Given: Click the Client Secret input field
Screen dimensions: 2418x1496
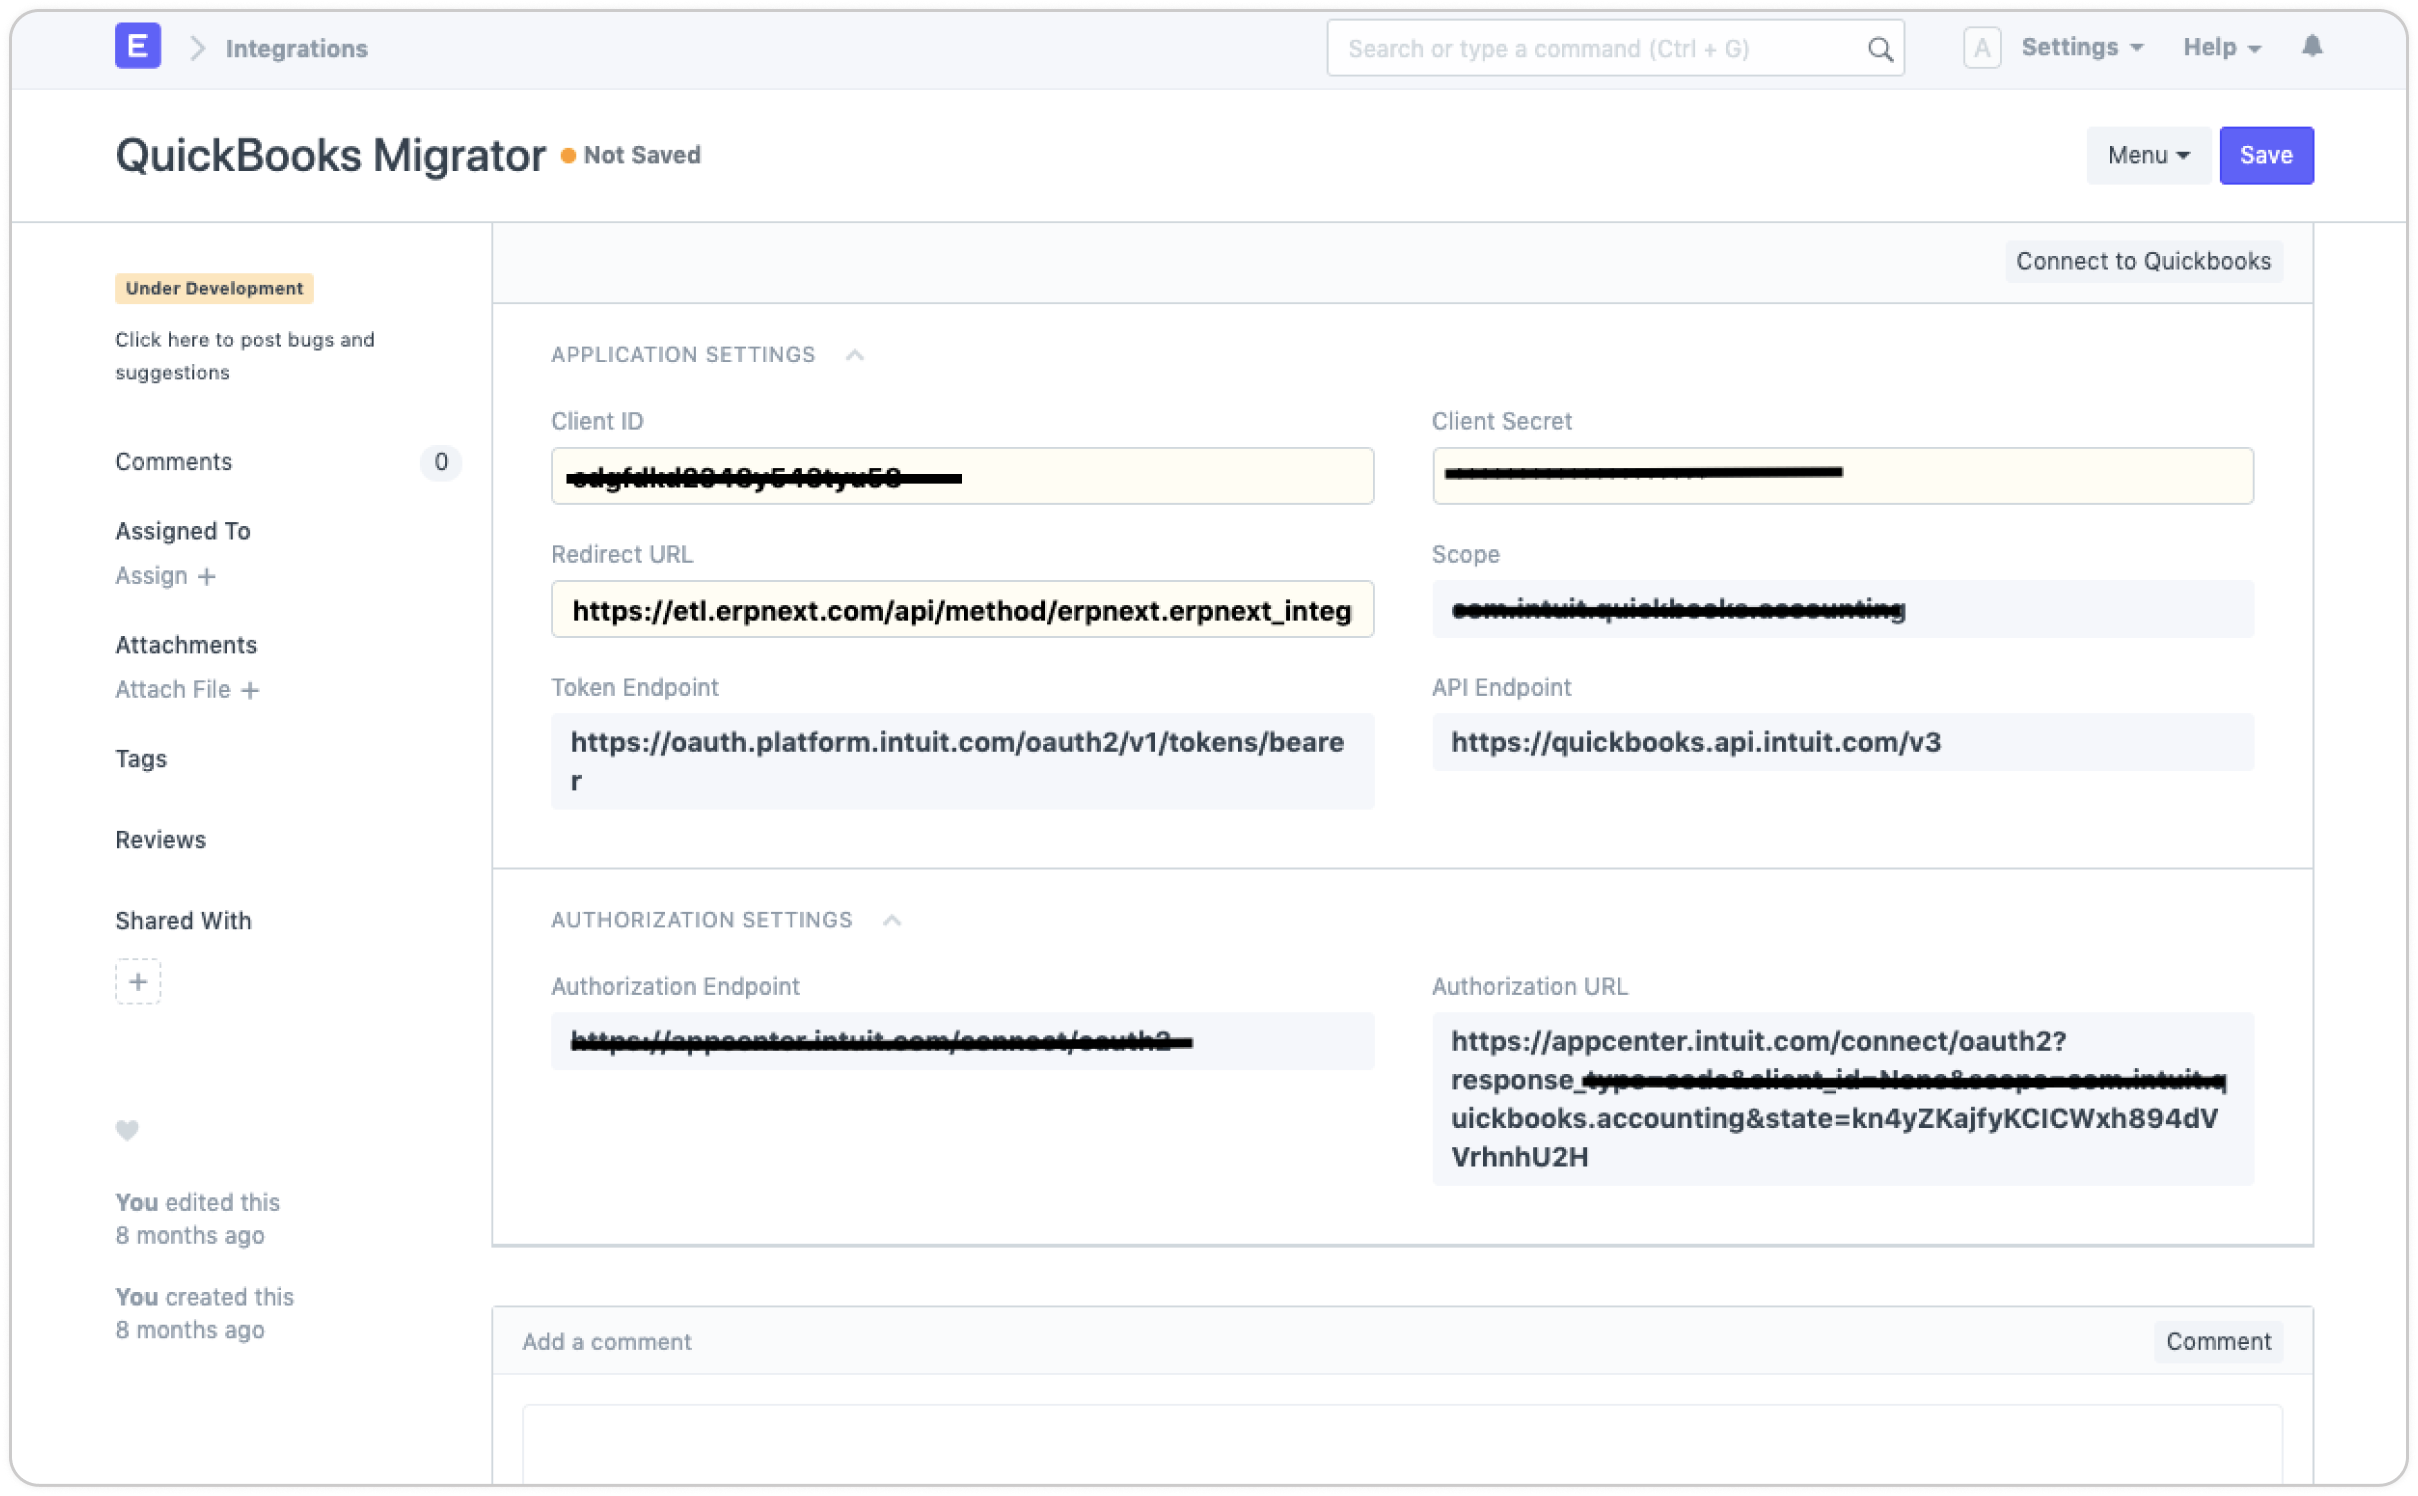Looking at the screenshot, I should pos(1842,476).
